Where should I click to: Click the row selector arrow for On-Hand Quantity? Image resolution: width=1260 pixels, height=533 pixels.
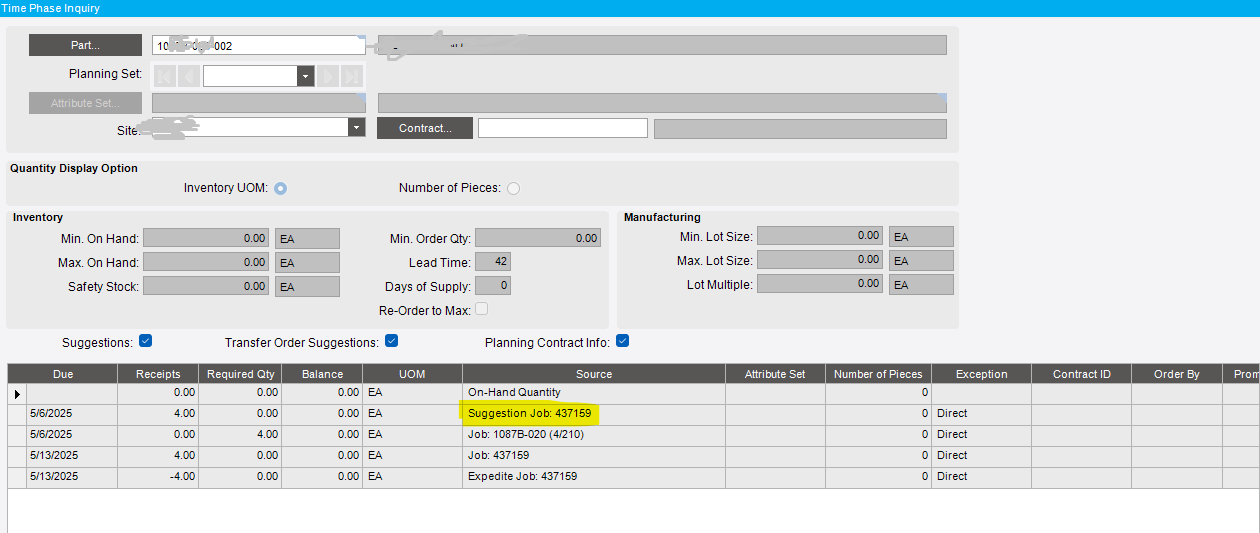[16, 393]
